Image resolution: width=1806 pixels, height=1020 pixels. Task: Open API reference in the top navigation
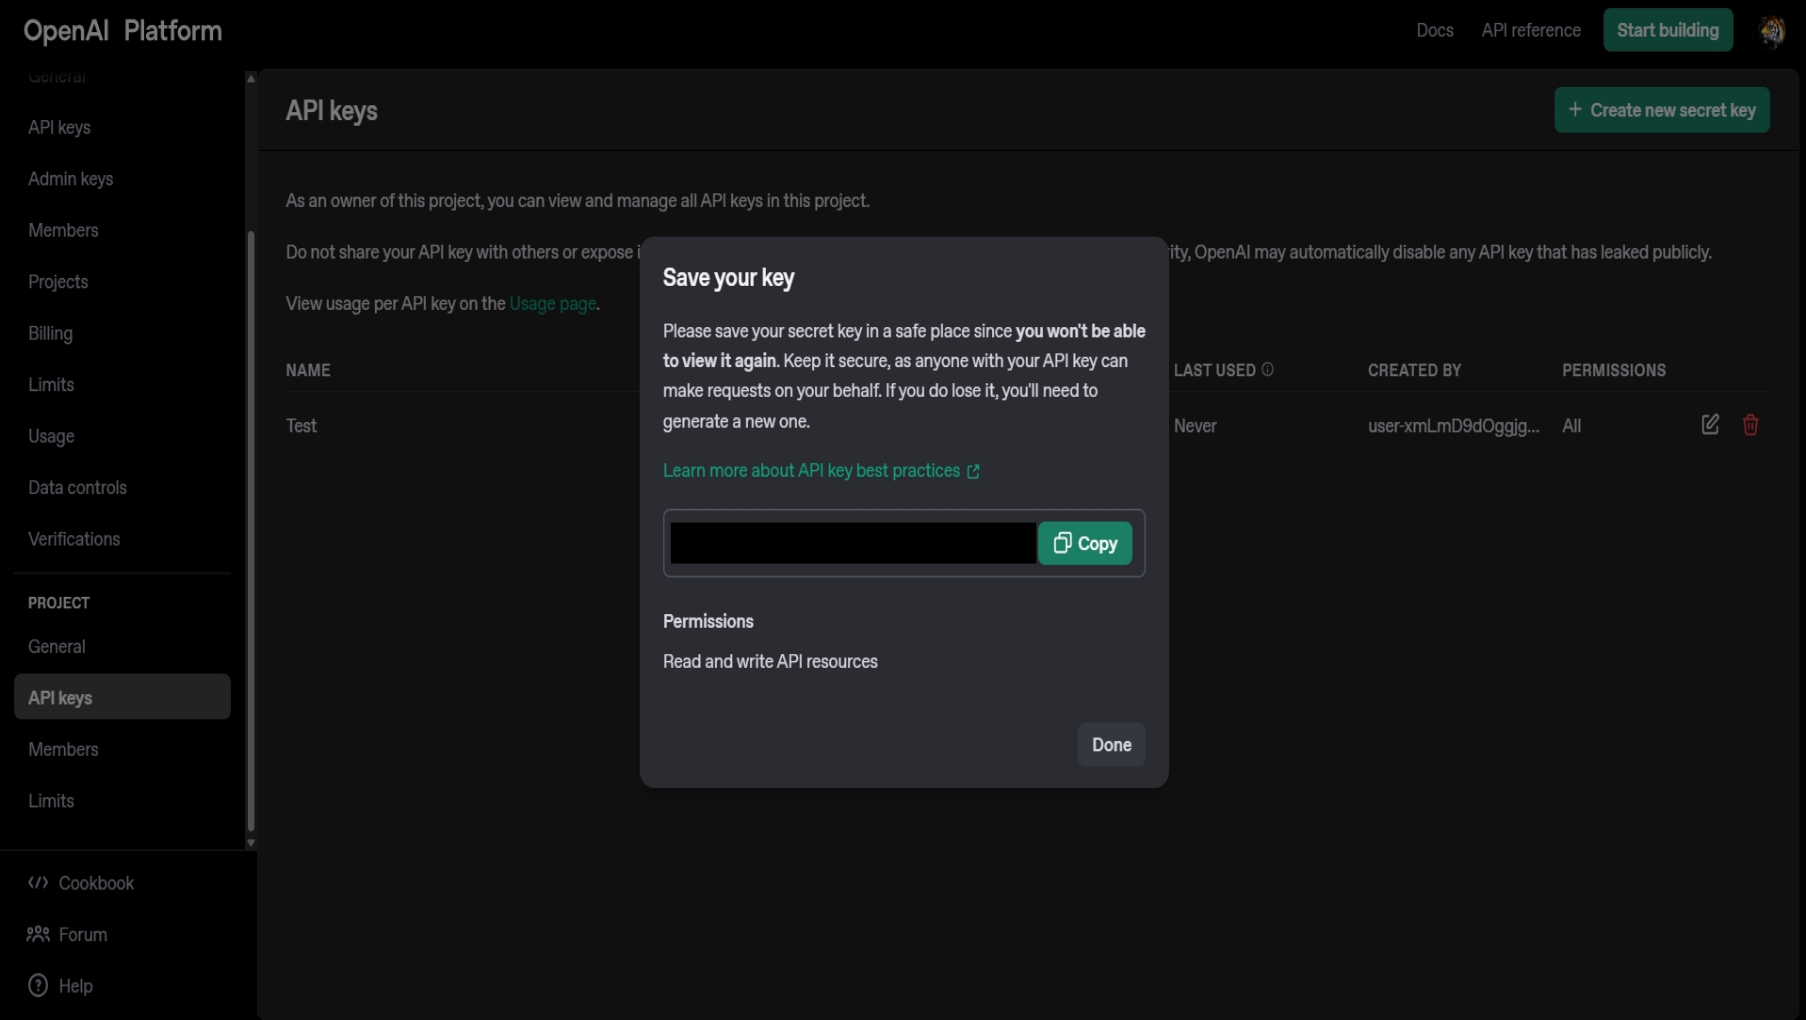coord(1530,30)
